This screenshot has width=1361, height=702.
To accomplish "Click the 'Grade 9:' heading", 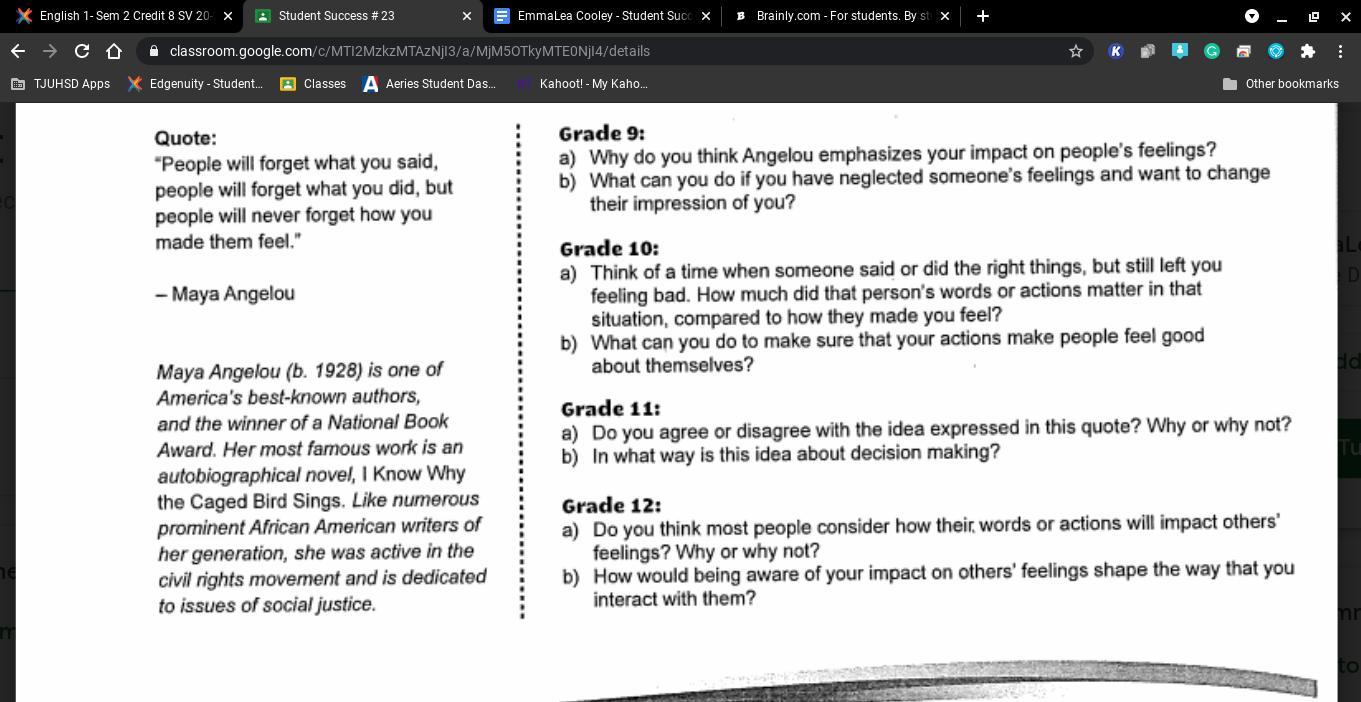I will click(601, 133).
